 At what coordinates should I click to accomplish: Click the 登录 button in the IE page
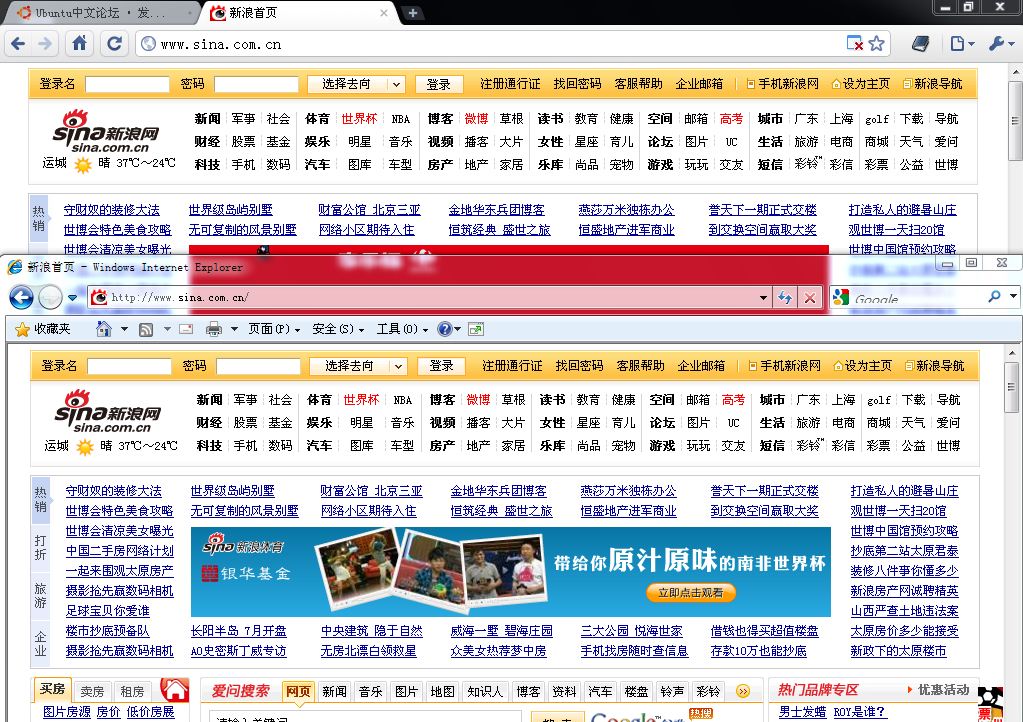click(x=441, y=366)
